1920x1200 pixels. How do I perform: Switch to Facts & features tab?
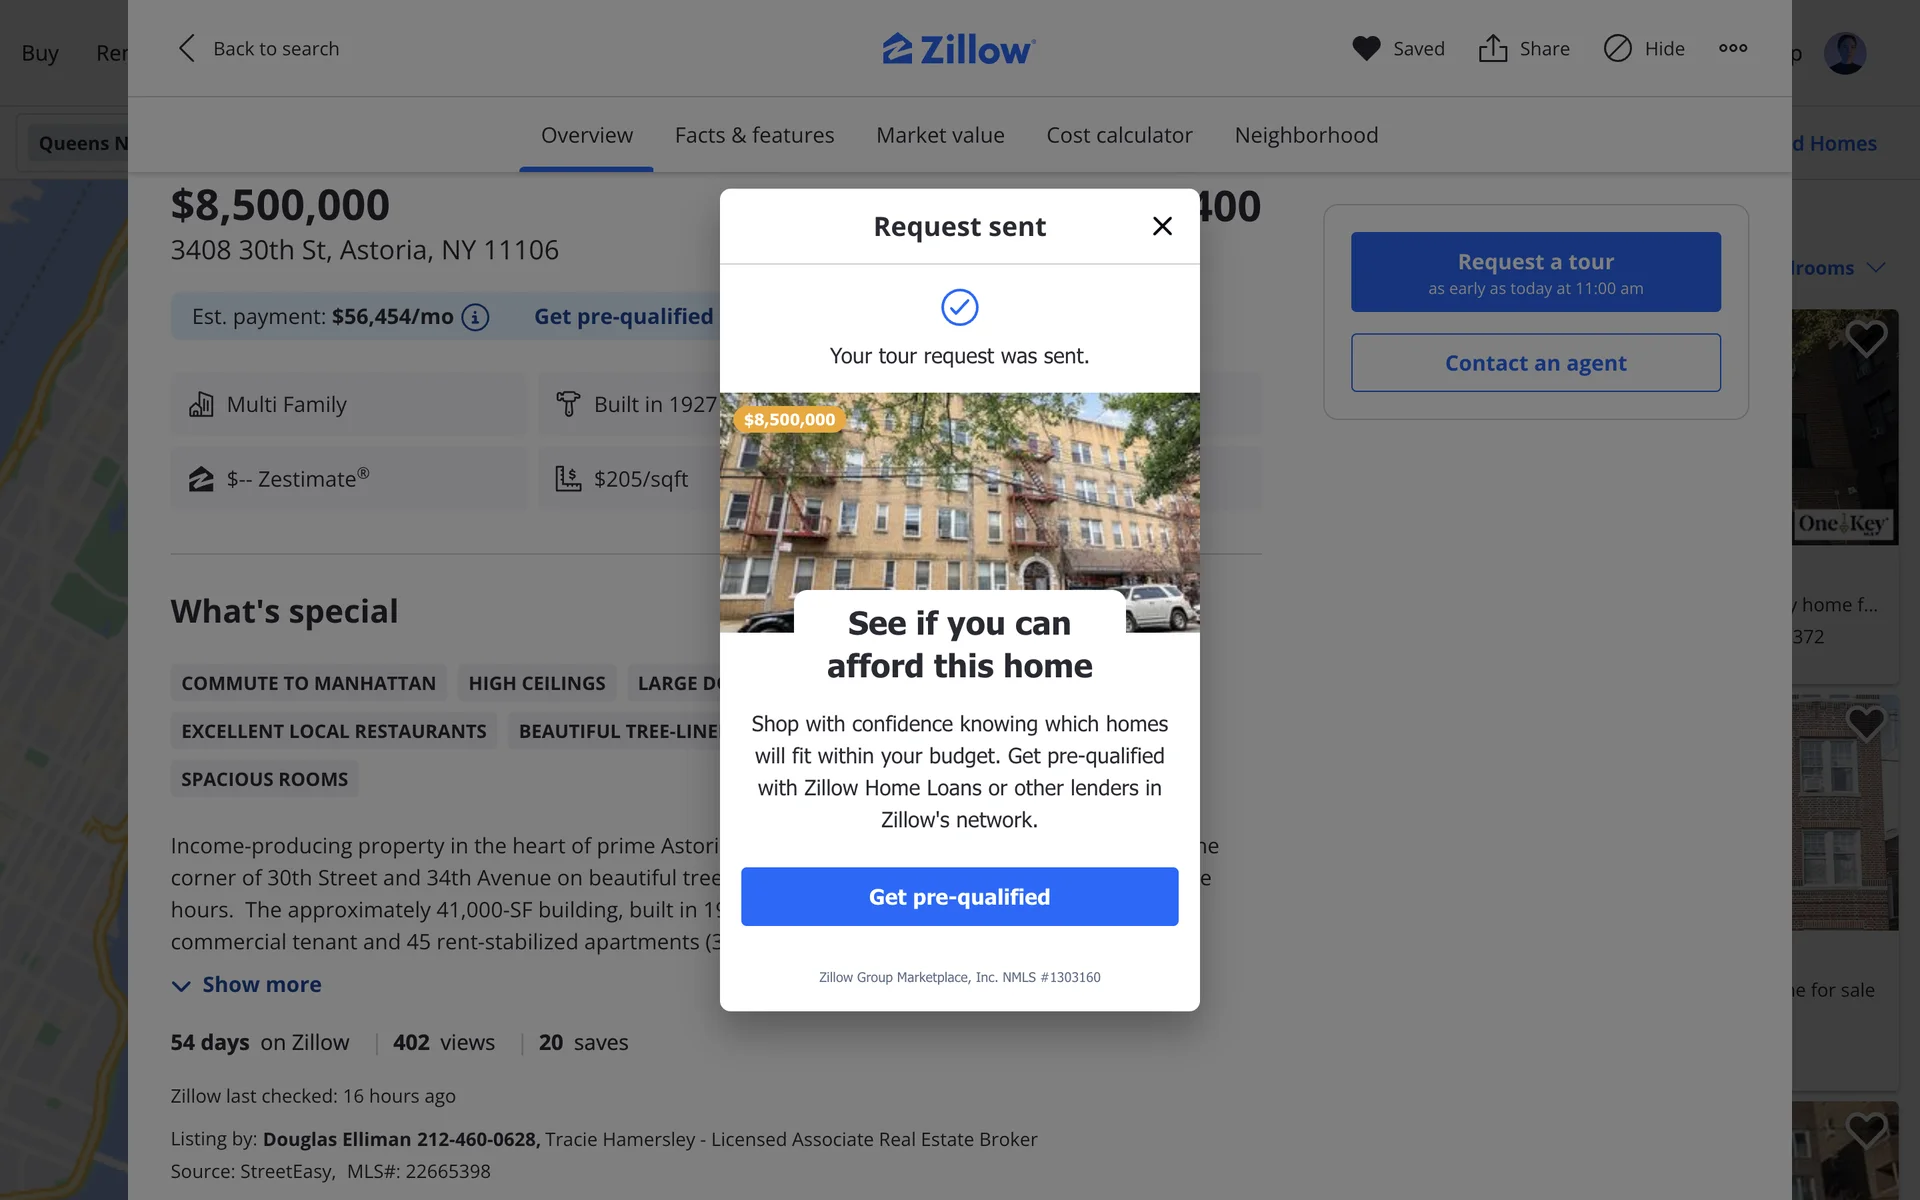click(x=754, y=135)
